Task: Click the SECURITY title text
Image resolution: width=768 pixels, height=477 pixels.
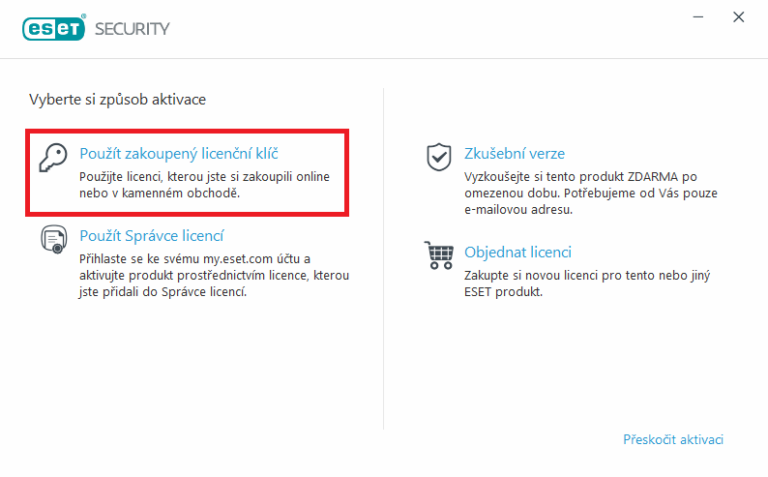Action: coord(132,29)
